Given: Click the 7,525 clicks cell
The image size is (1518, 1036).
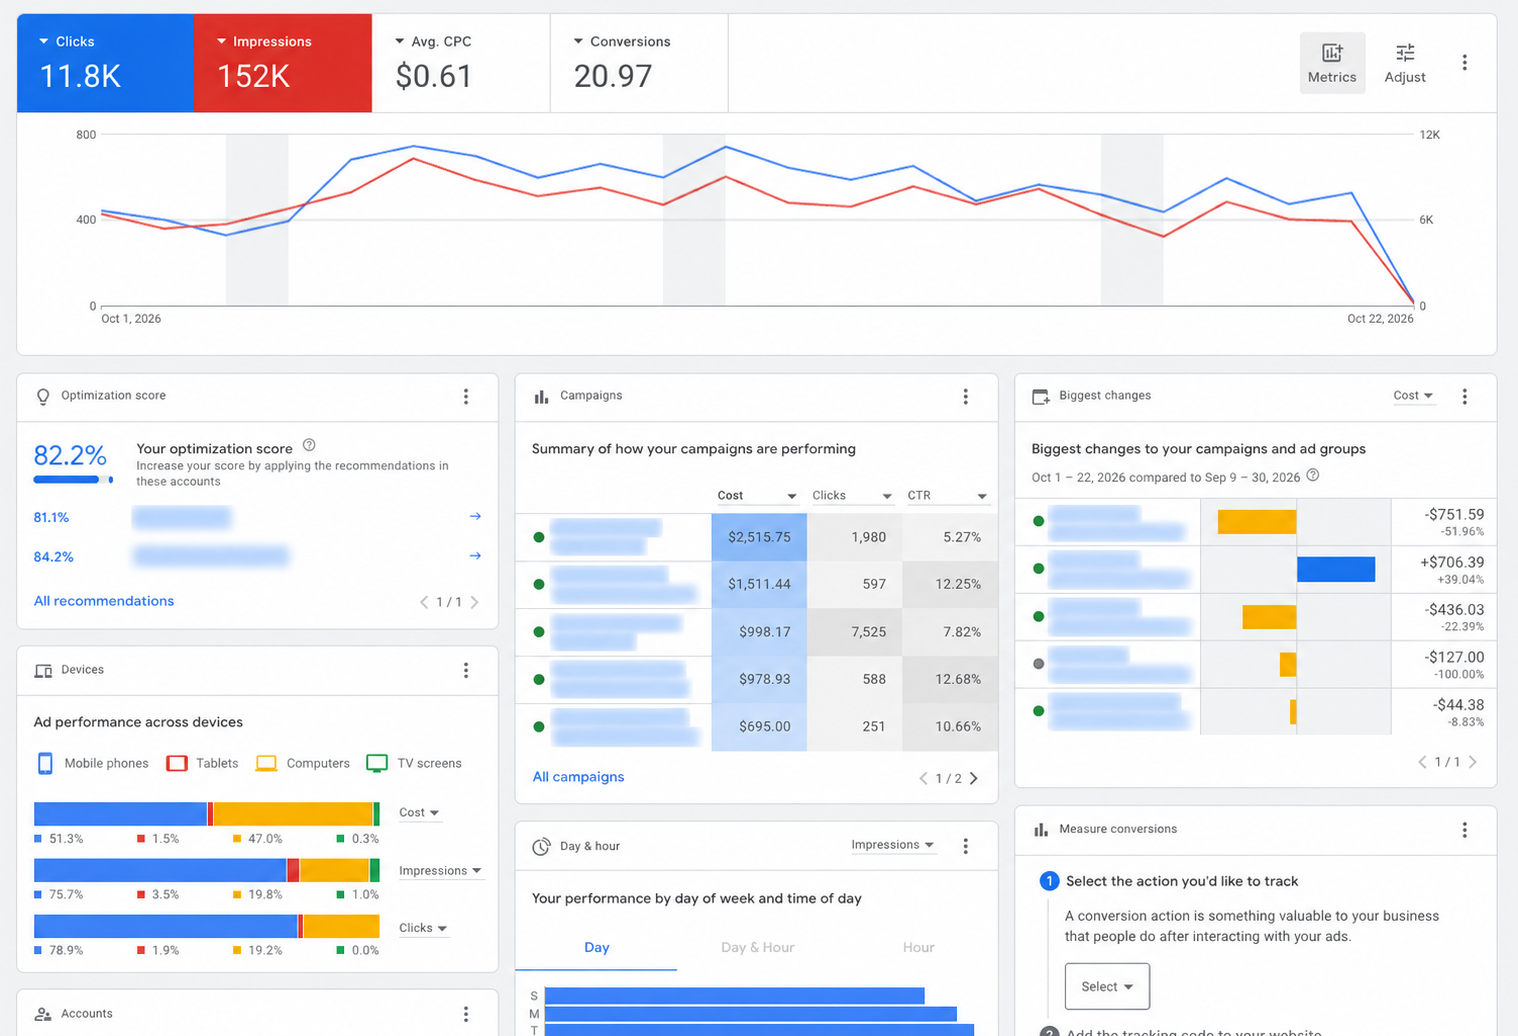Looking at the screenshot, I should (855, 632).
